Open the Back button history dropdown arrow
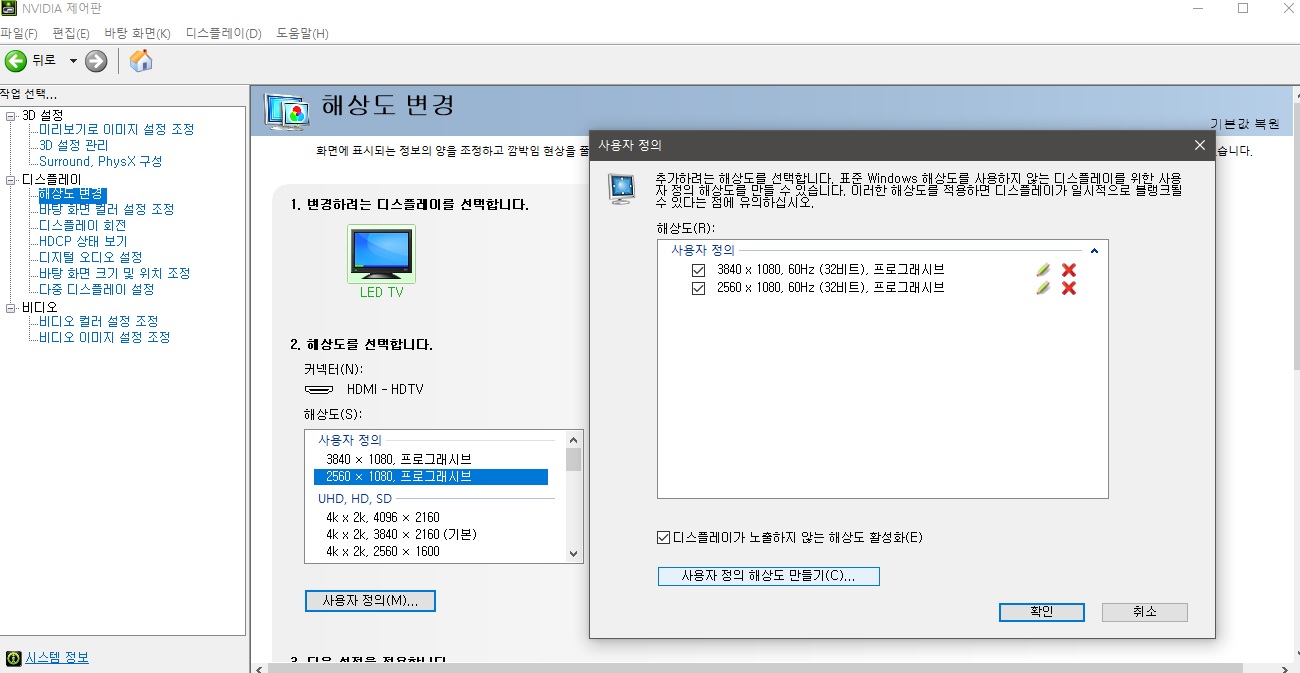This screenshot has height=673, width=1300. pyautogui.click(x=73, y=61)
